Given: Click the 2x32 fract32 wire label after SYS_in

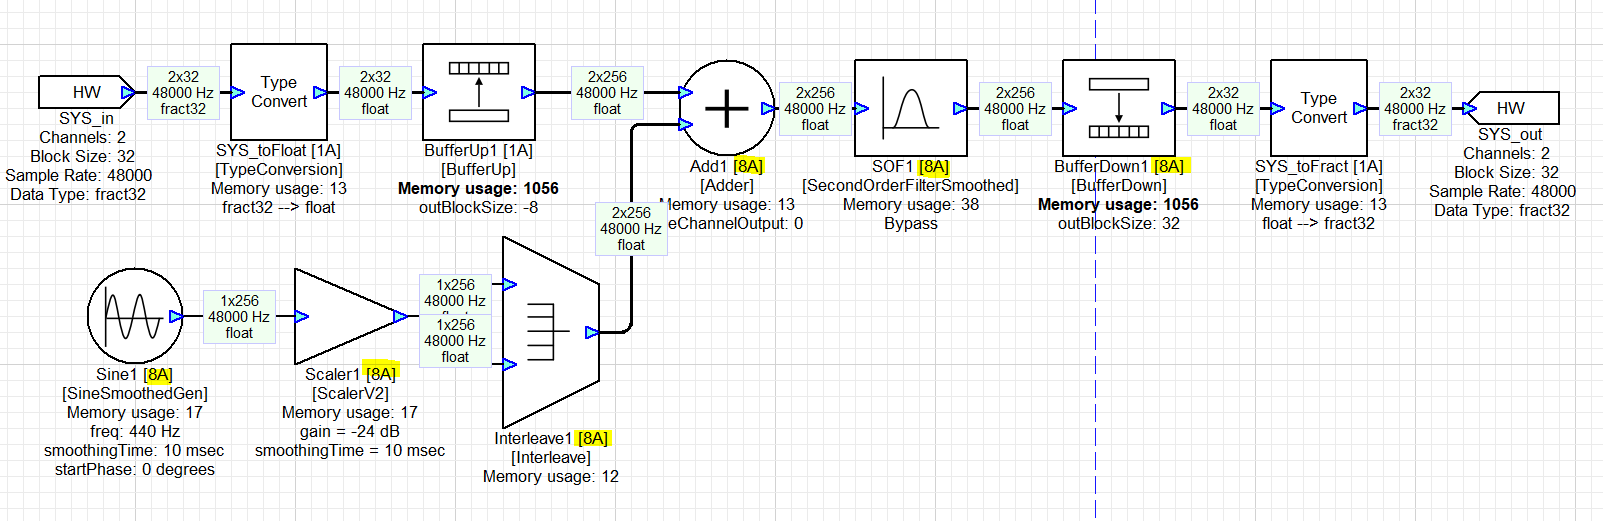Looking at the screenshot, I should coord(183,93).
